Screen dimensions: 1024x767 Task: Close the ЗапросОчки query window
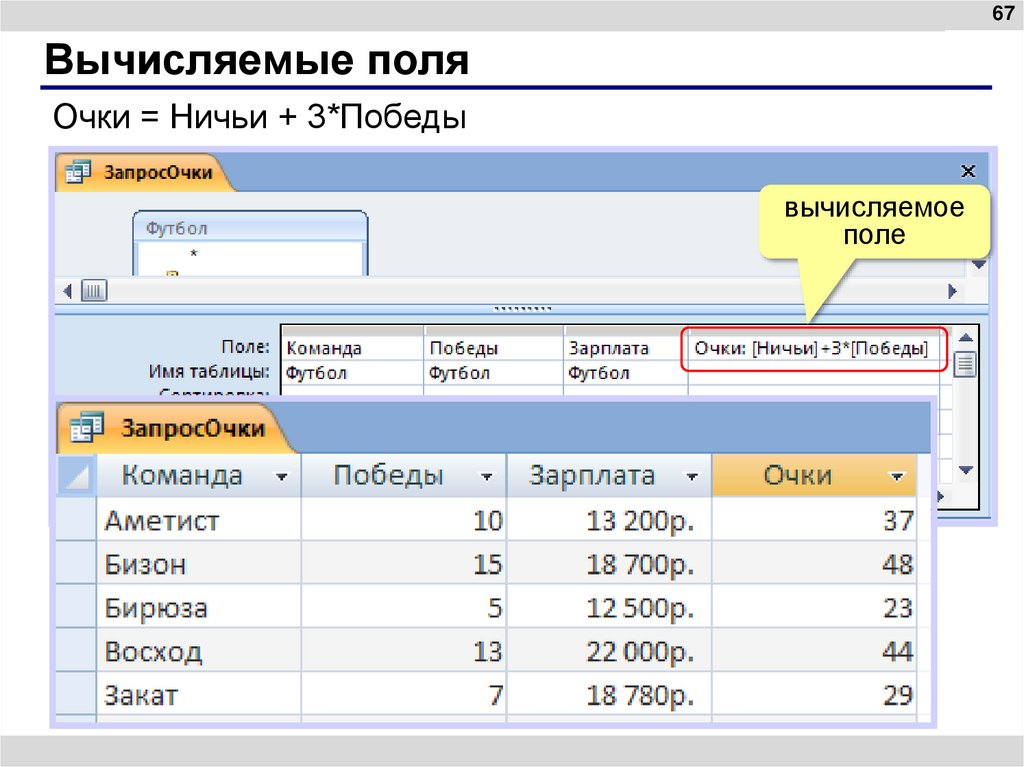pos(967,170)
